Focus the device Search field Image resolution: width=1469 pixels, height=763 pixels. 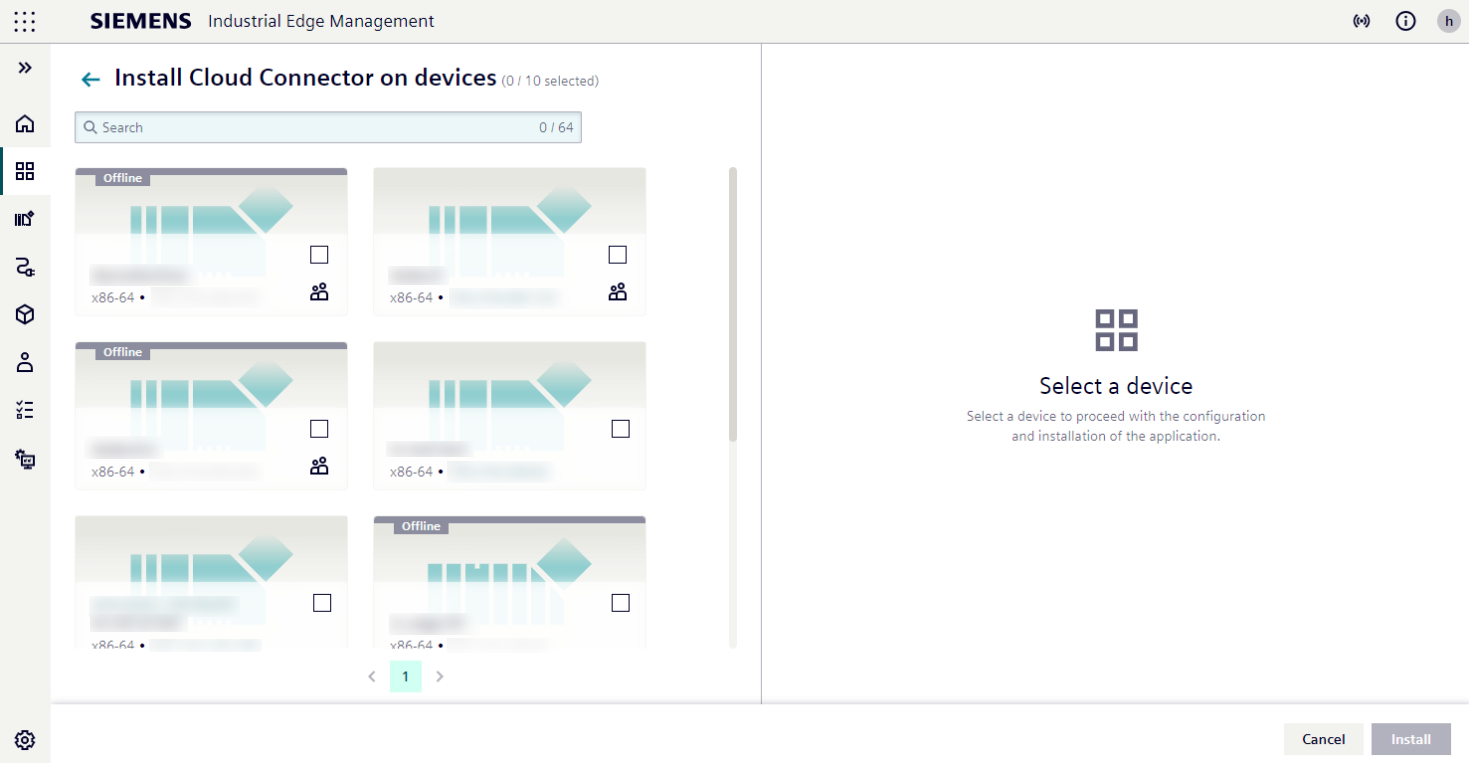point(328,127)
